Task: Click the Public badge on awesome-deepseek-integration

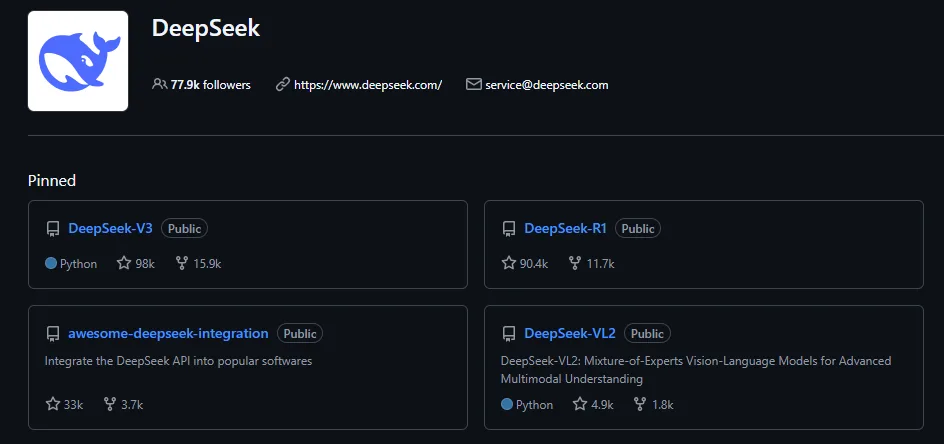Action: pos(300,333)
